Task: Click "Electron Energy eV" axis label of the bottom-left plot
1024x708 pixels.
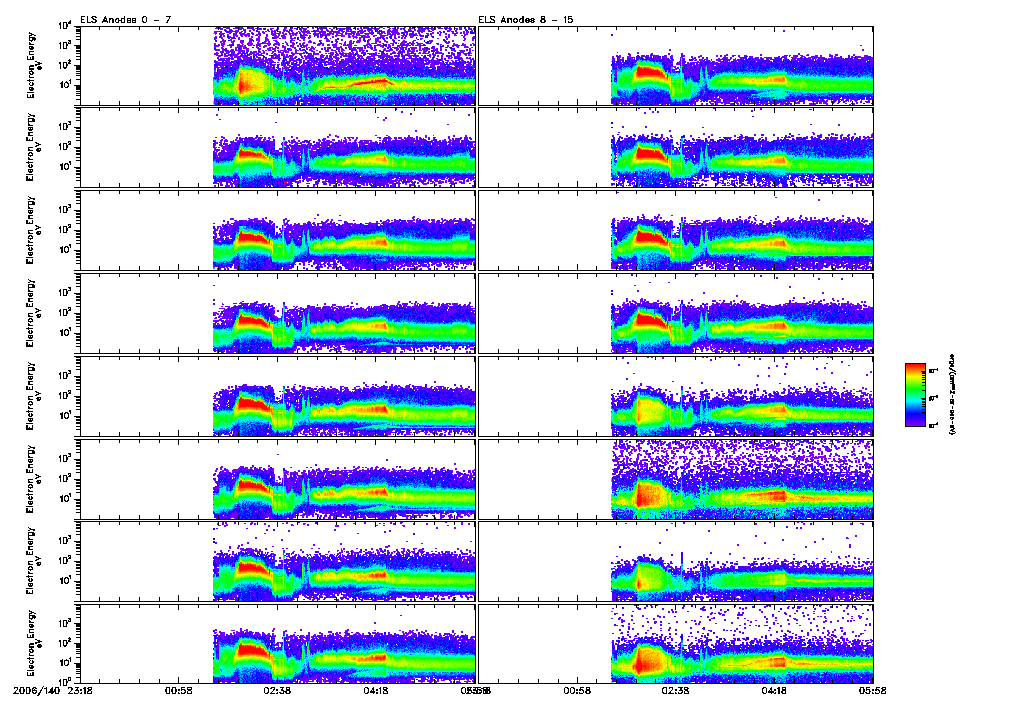Action: click(33, 644)
